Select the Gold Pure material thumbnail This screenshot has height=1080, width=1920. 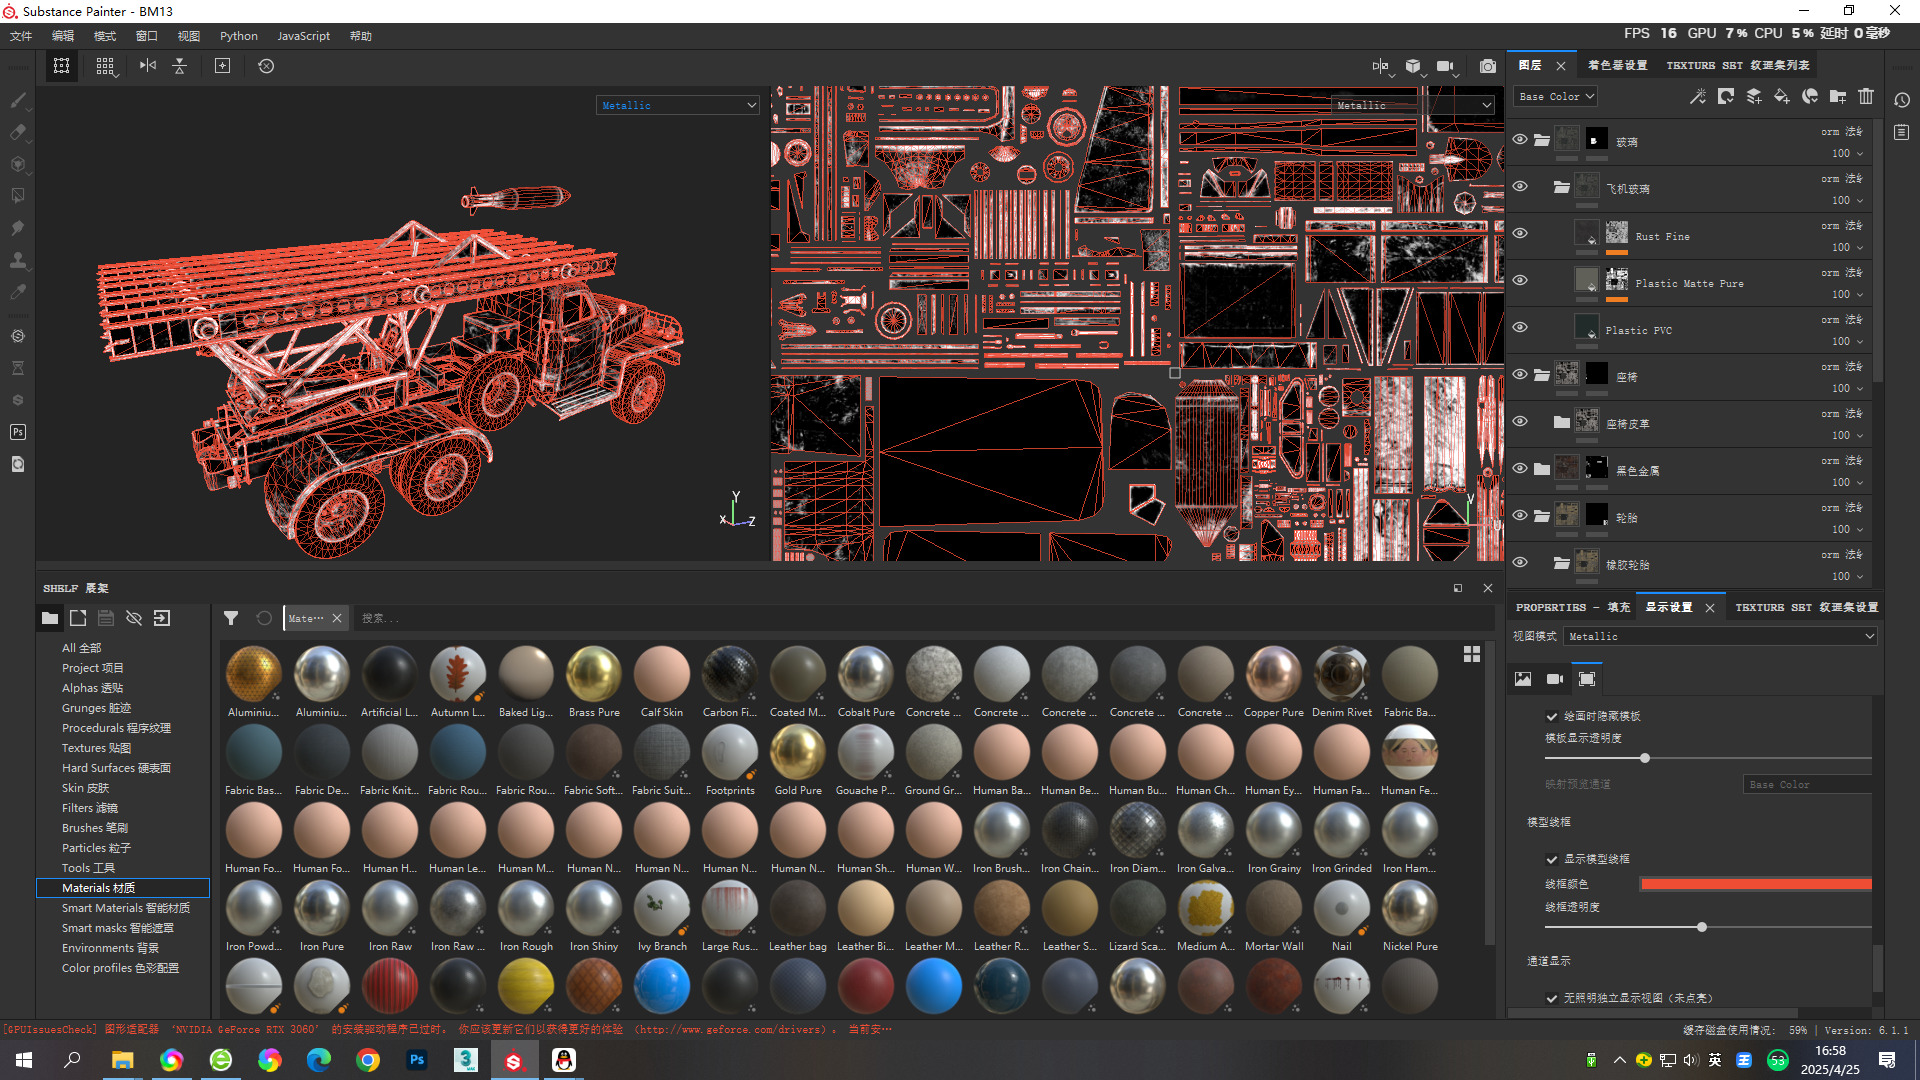pos(798,754)
